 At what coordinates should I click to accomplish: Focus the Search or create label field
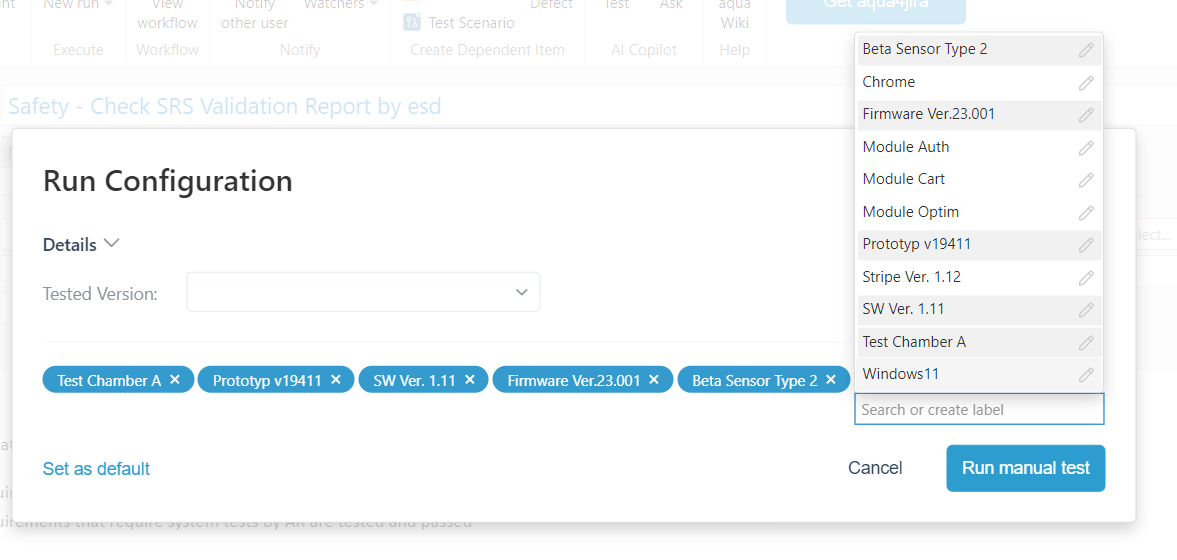(978, 409)
